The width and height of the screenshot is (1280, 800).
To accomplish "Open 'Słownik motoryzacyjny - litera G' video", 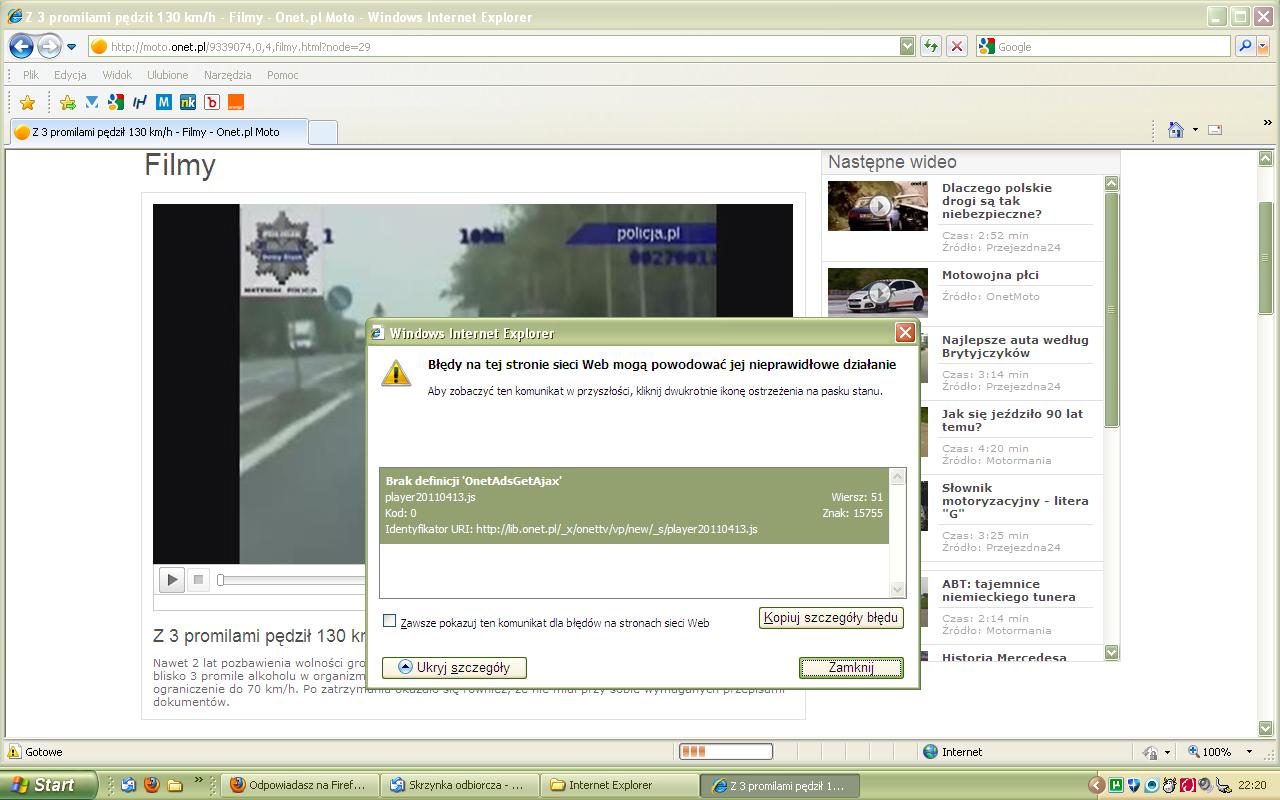I will (1015, 501).
